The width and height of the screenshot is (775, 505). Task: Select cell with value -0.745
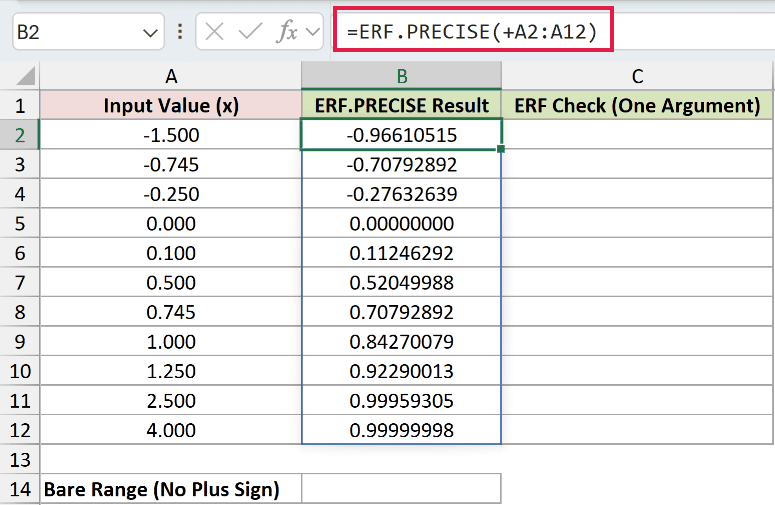pyautogui.click(x=171, y=164)
